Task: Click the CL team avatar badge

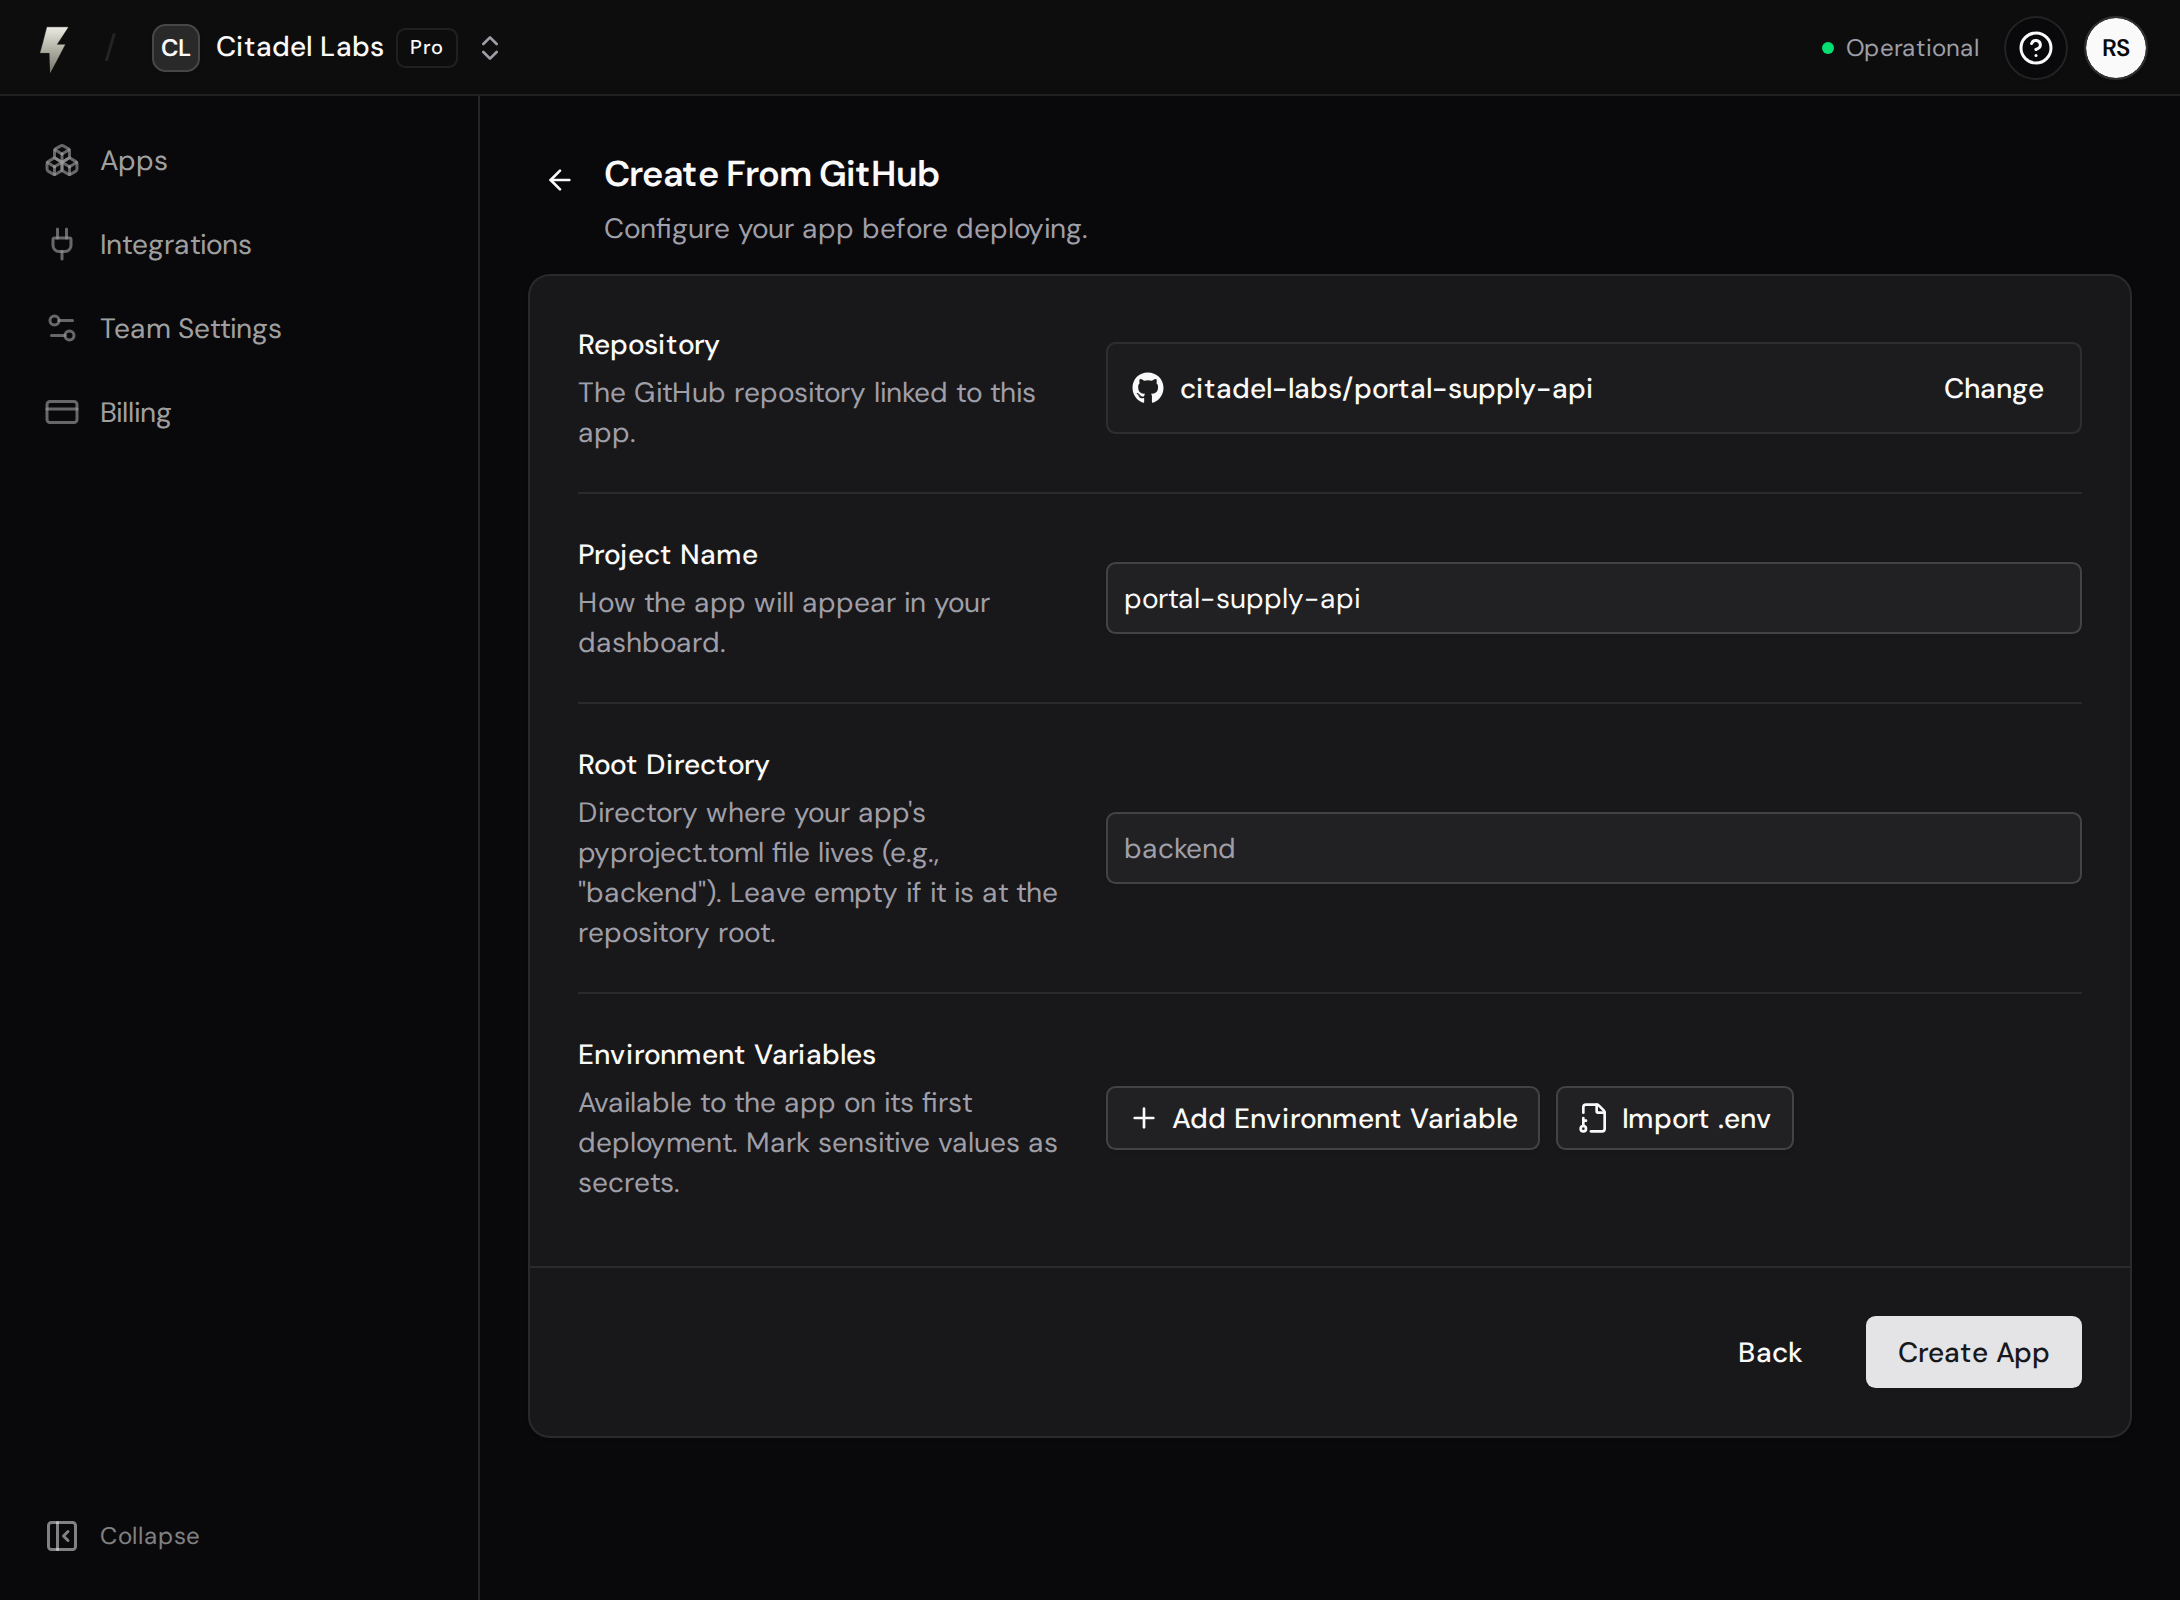Action: tap(175, 48)
